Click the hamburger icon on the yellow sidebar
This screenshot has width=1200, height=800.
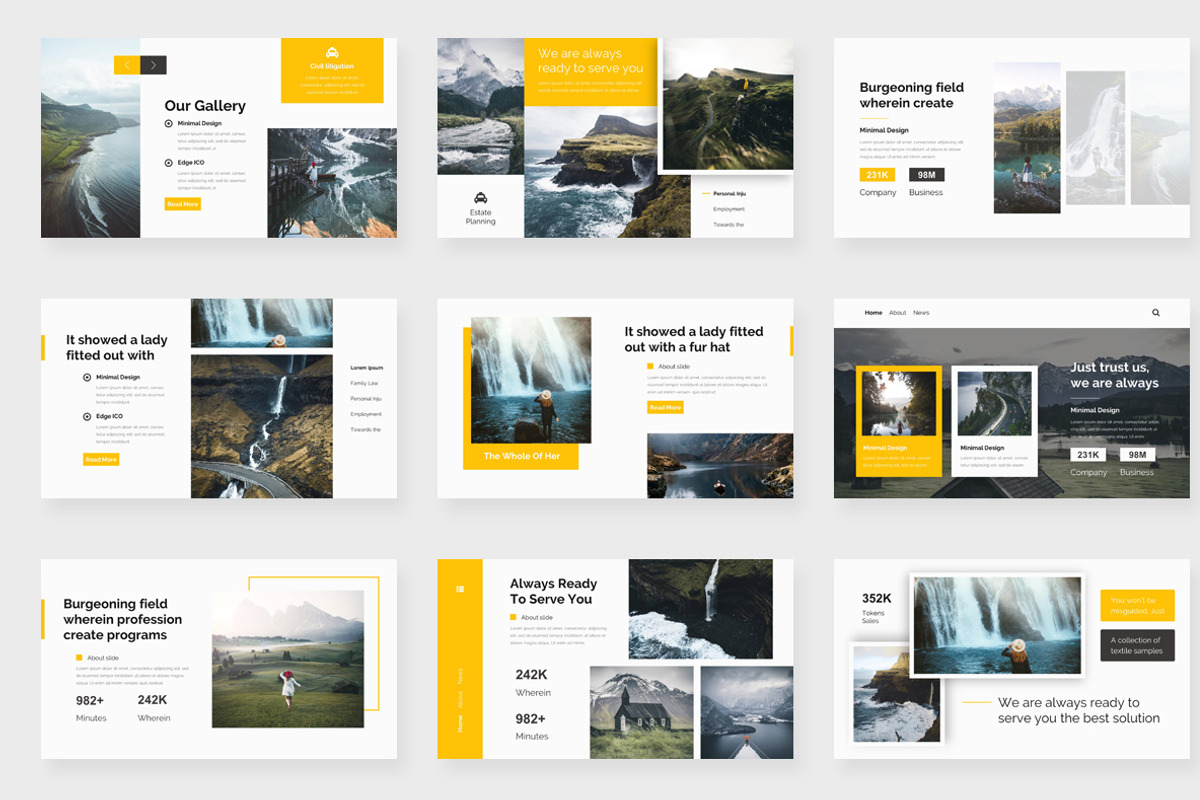[460, 588]
